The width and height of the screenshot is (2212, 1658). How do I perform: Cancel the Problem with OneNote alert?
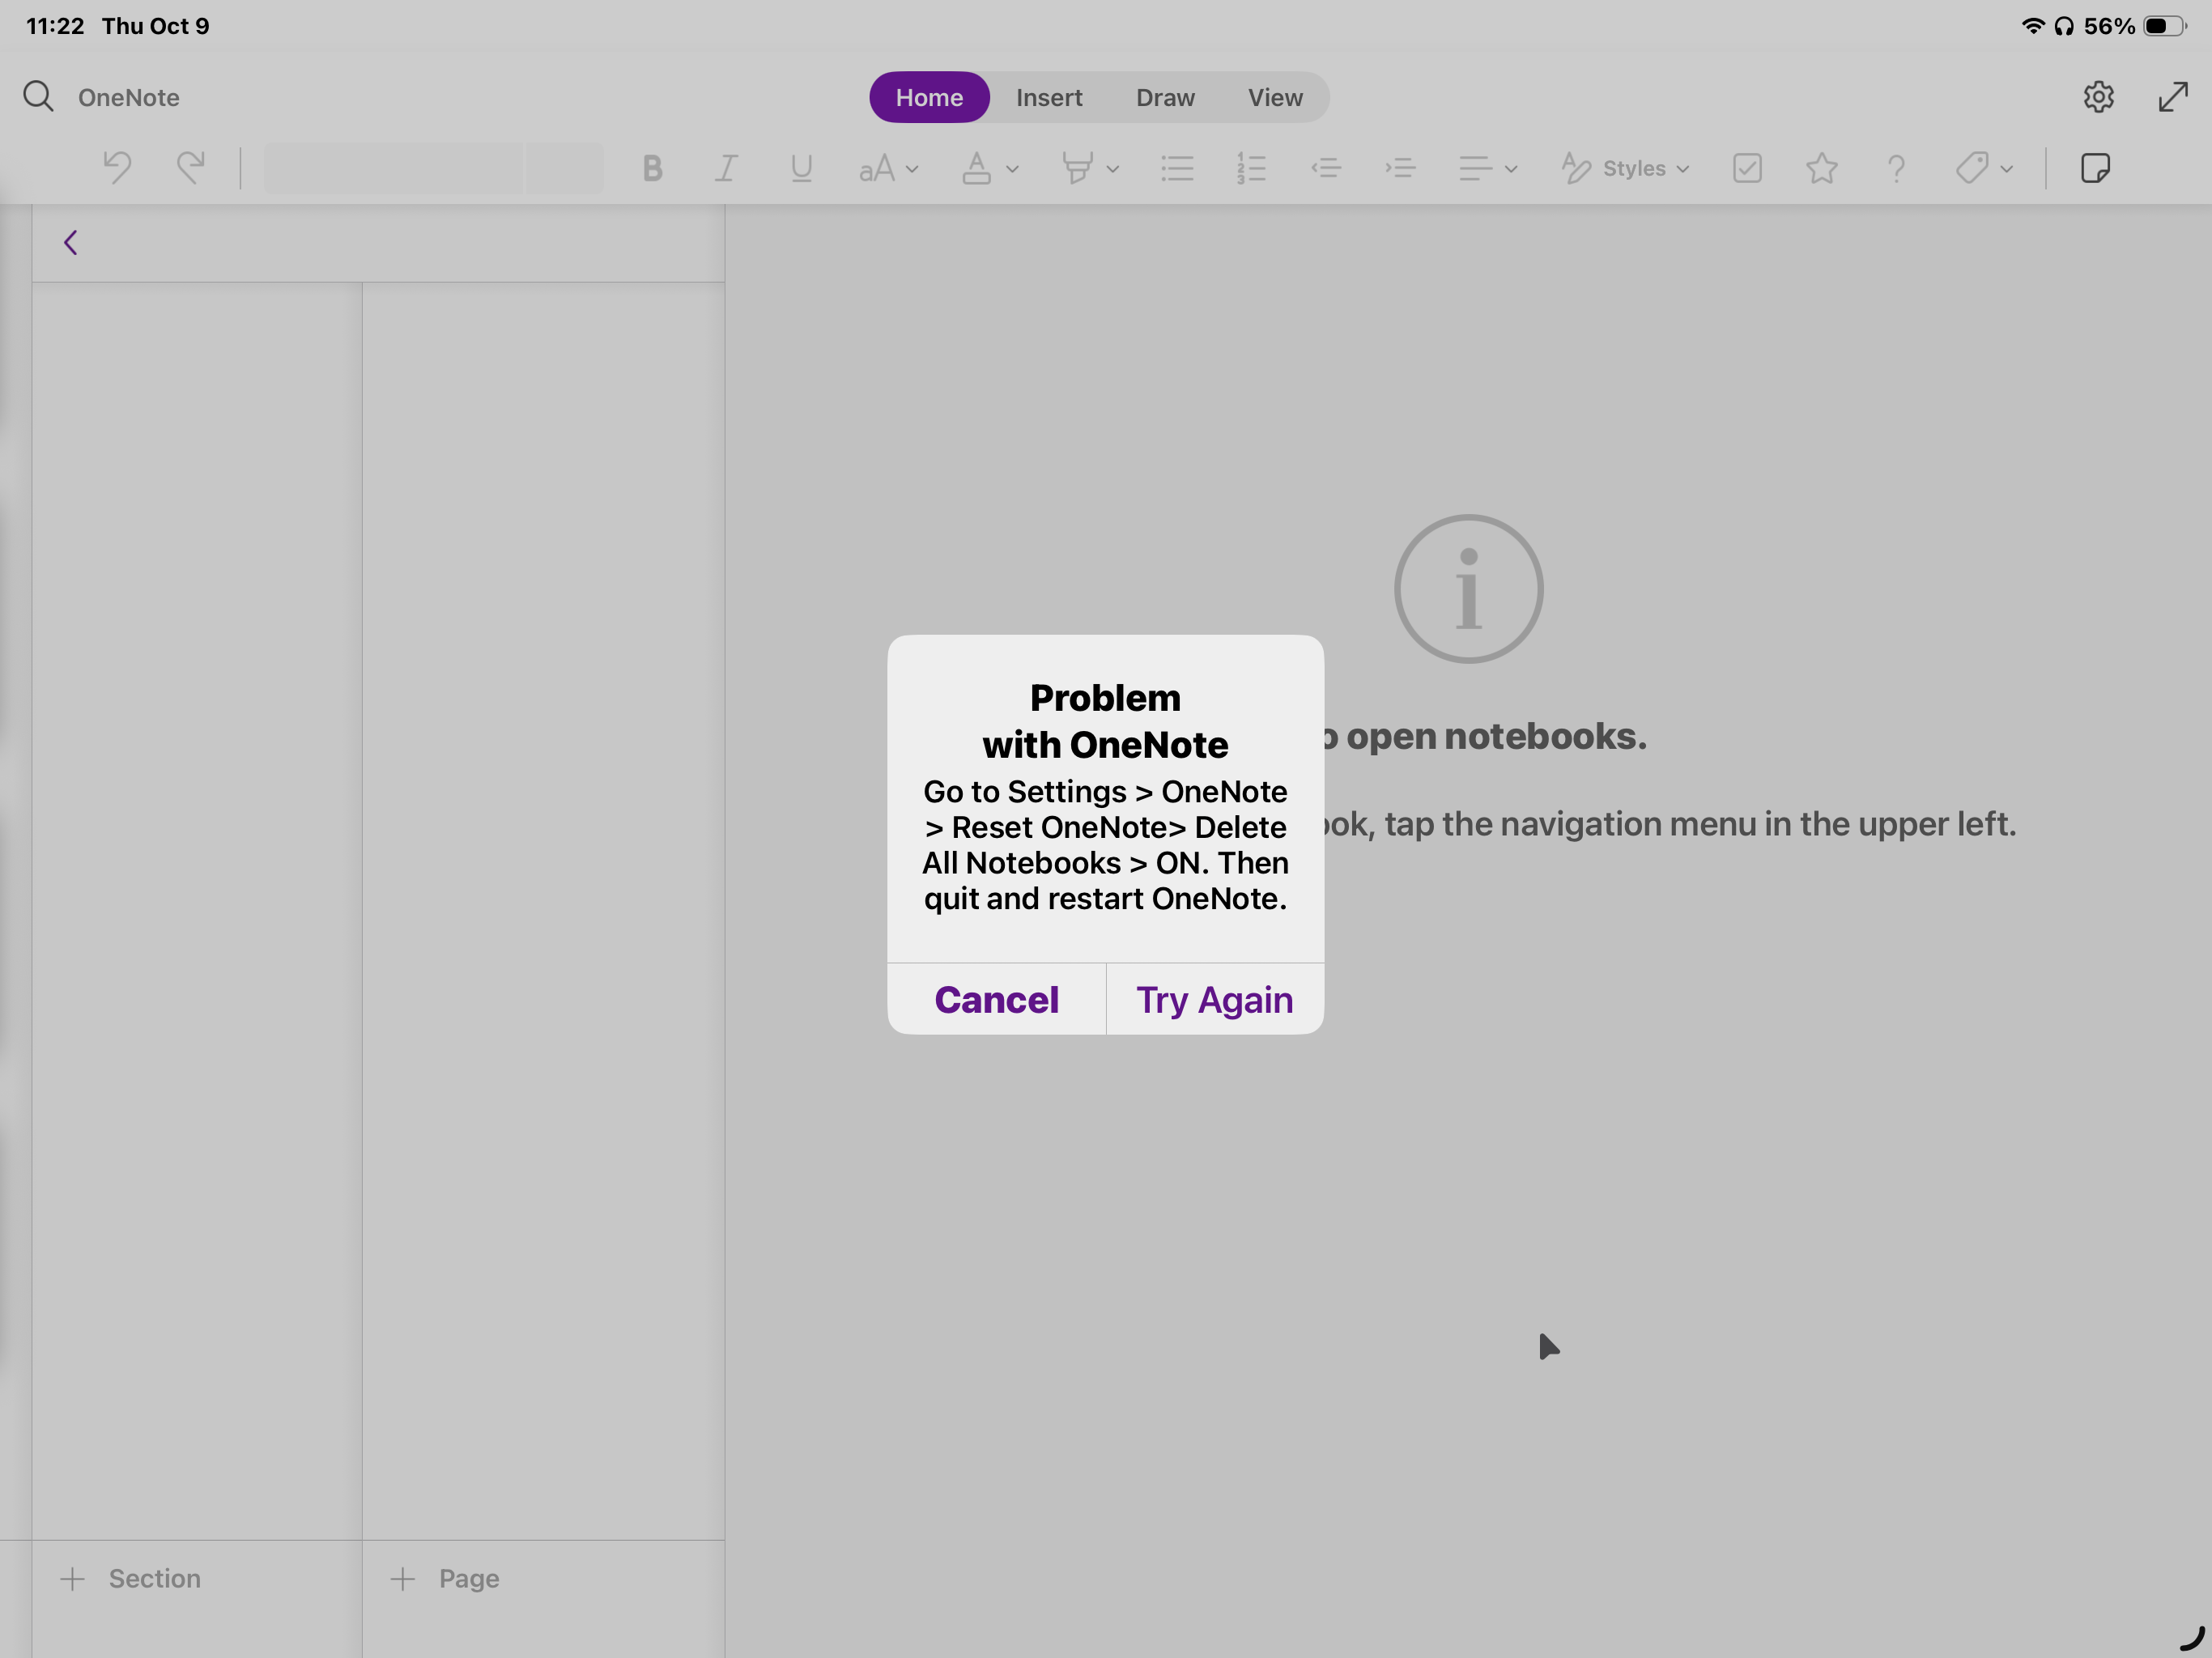[996, 999]
